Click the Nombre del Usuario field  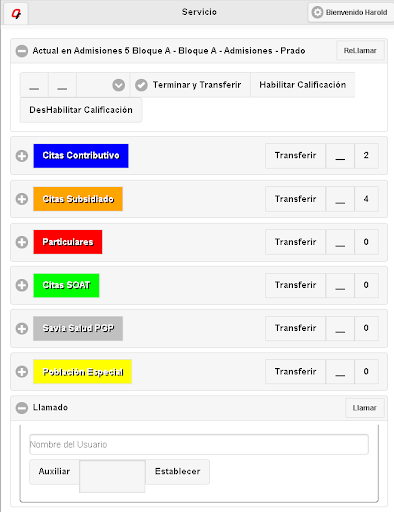tap(199, 444)
